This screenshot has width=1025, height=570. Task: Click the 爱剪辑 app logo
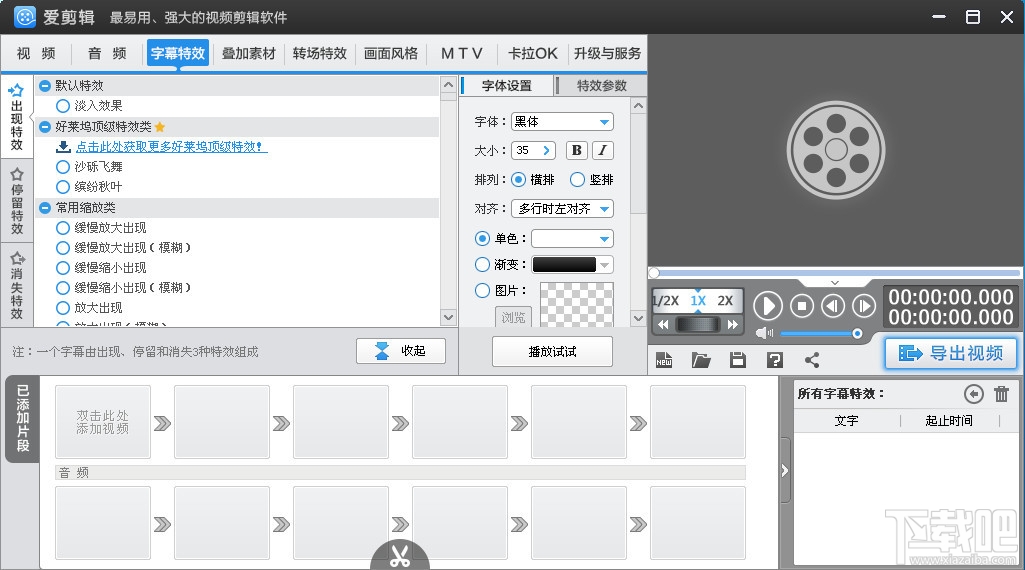(x=25, y=17)
